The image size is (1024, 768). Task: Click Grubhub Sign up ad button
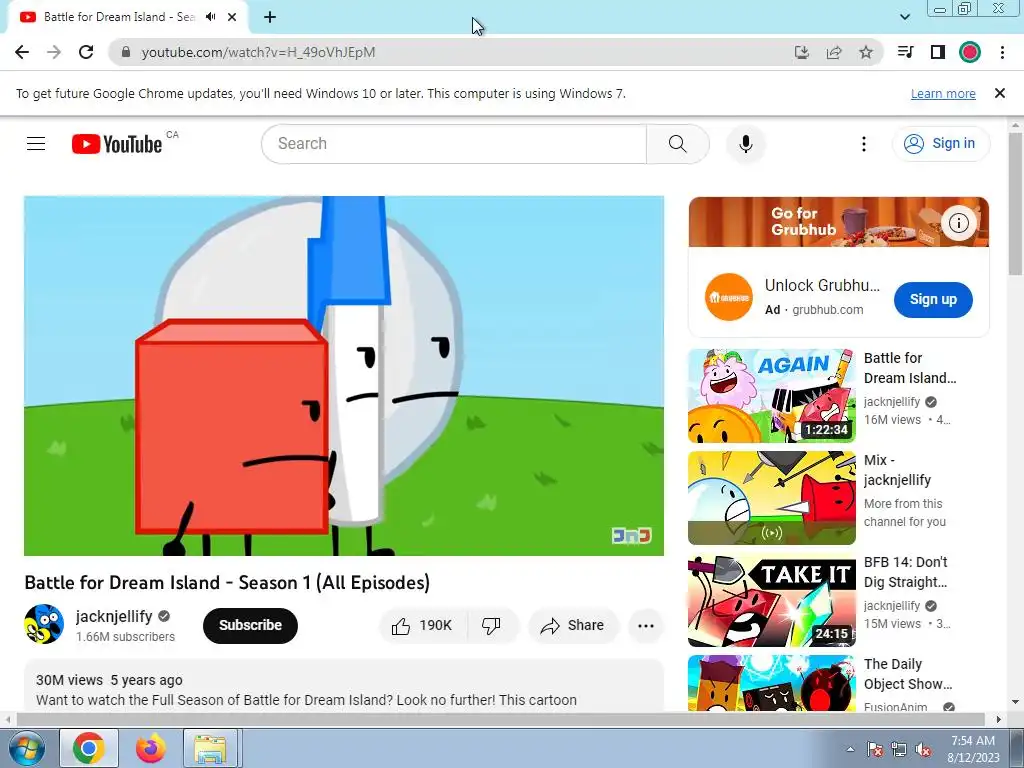click(933, 300)
